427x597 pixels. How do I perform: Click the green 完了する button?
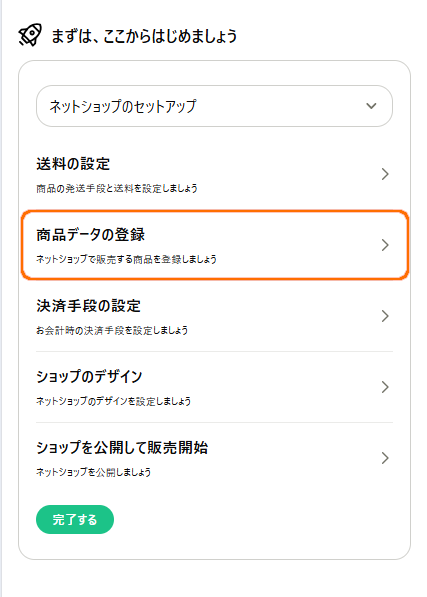click(75, 519)
